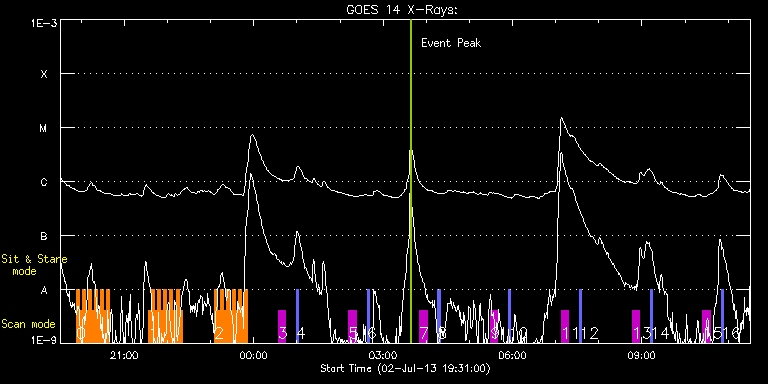The image size is (768, 384).
Task: Click the 'Event Peak' text label
Action: click(x=451, y=43)
